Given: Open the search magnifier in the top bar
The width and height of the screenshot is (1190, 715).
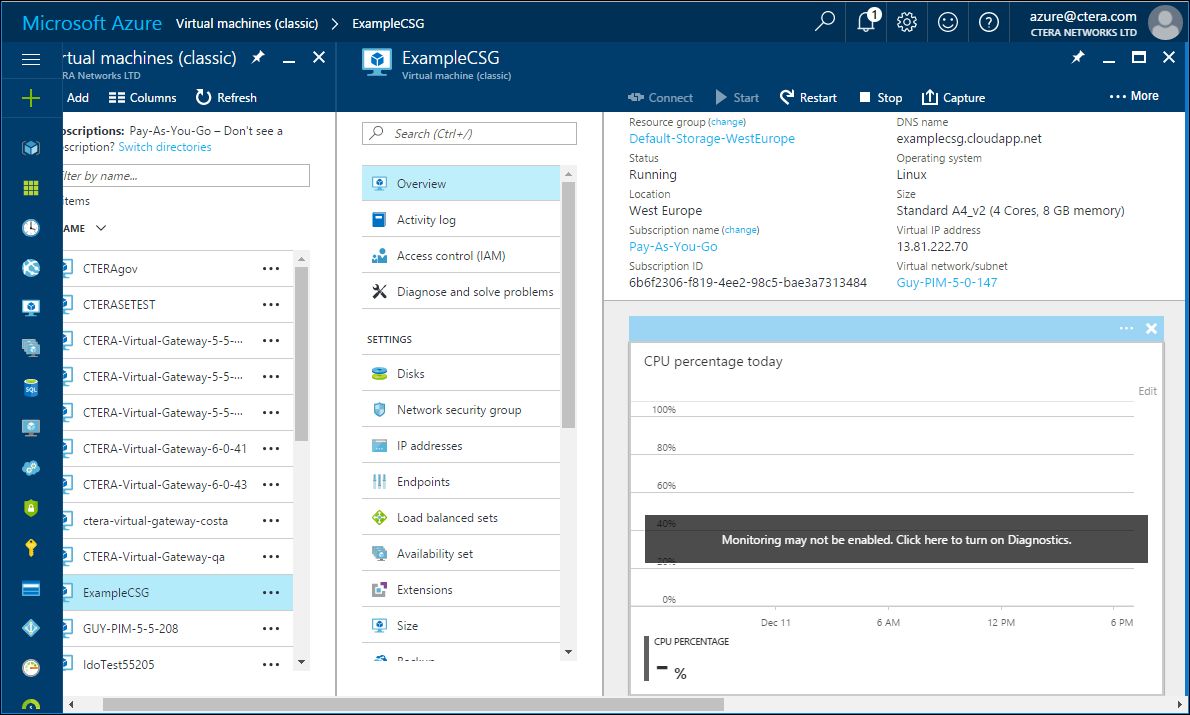Looking at the screenshot, I should point(825,21).
